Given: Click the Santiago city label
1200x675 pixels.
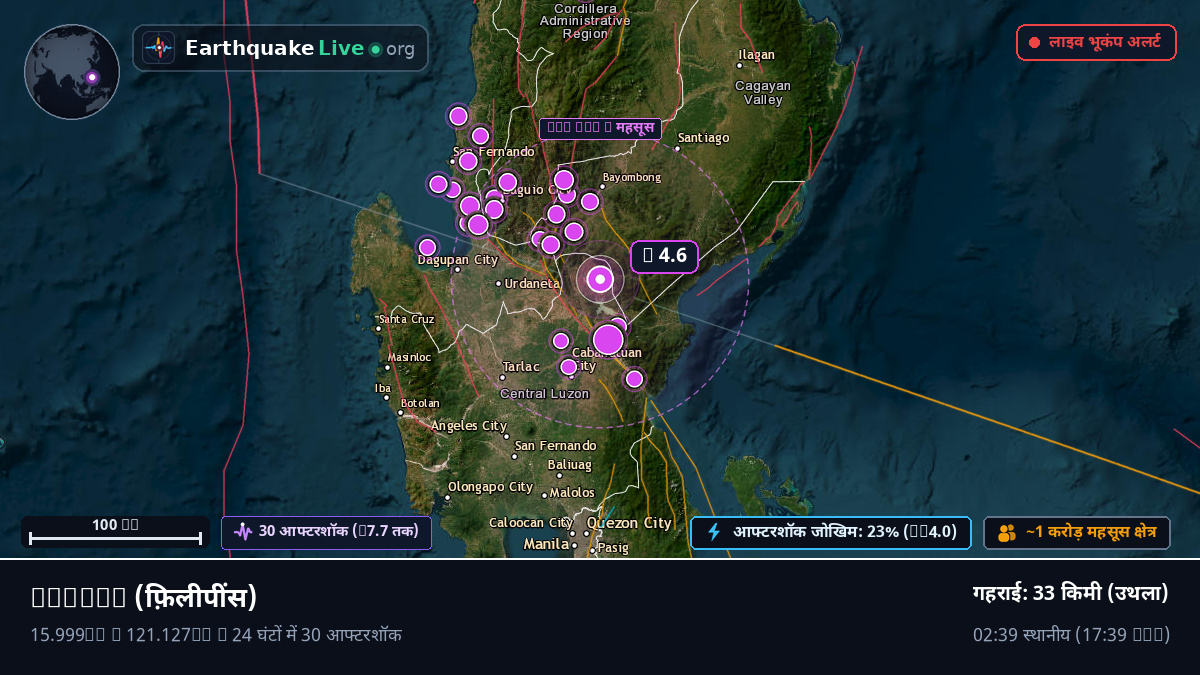Looking at the screenshot, I should pos(704,138).
